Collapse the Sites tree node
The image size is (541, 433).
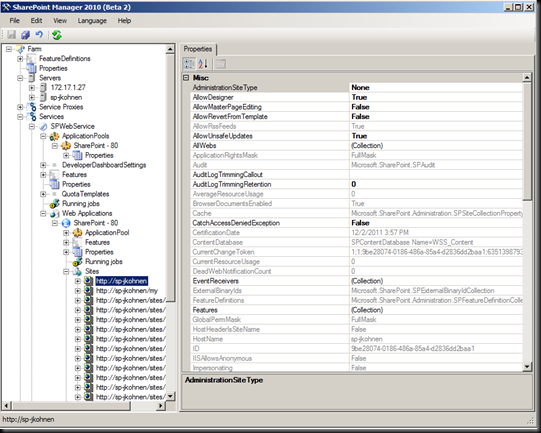coord(66,272)
